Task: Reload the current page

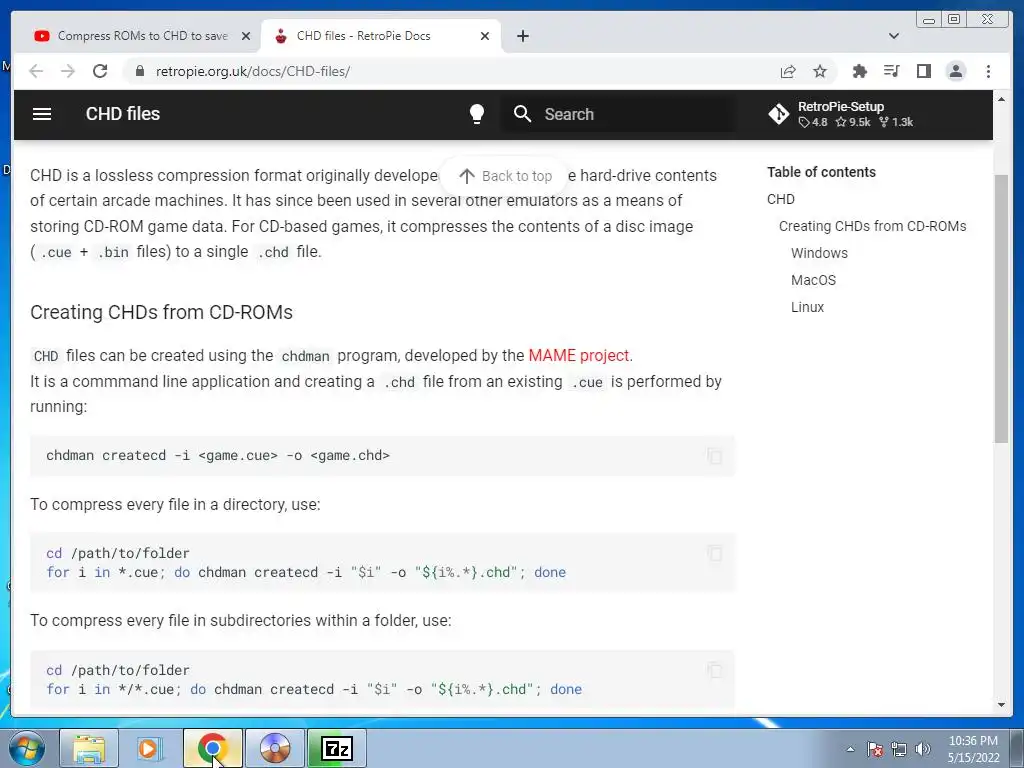Action: pos(100,71)
